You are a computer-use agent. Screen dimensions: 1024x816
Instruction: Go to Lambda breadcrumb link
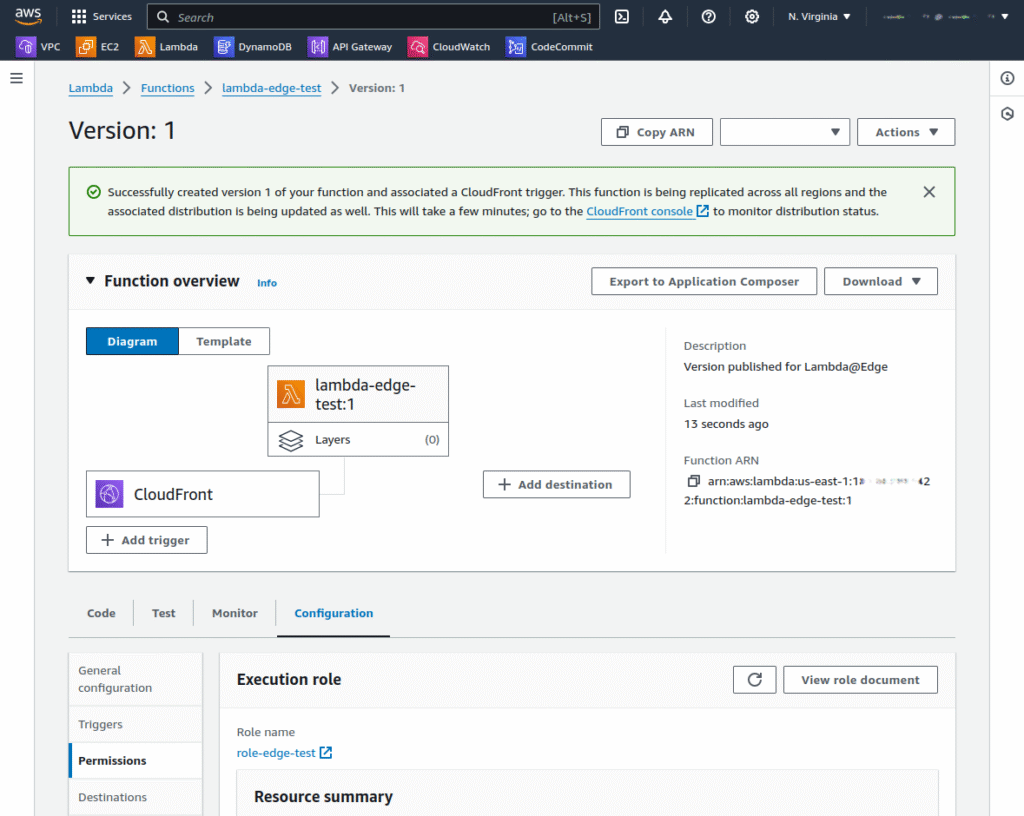pos(91,88)
